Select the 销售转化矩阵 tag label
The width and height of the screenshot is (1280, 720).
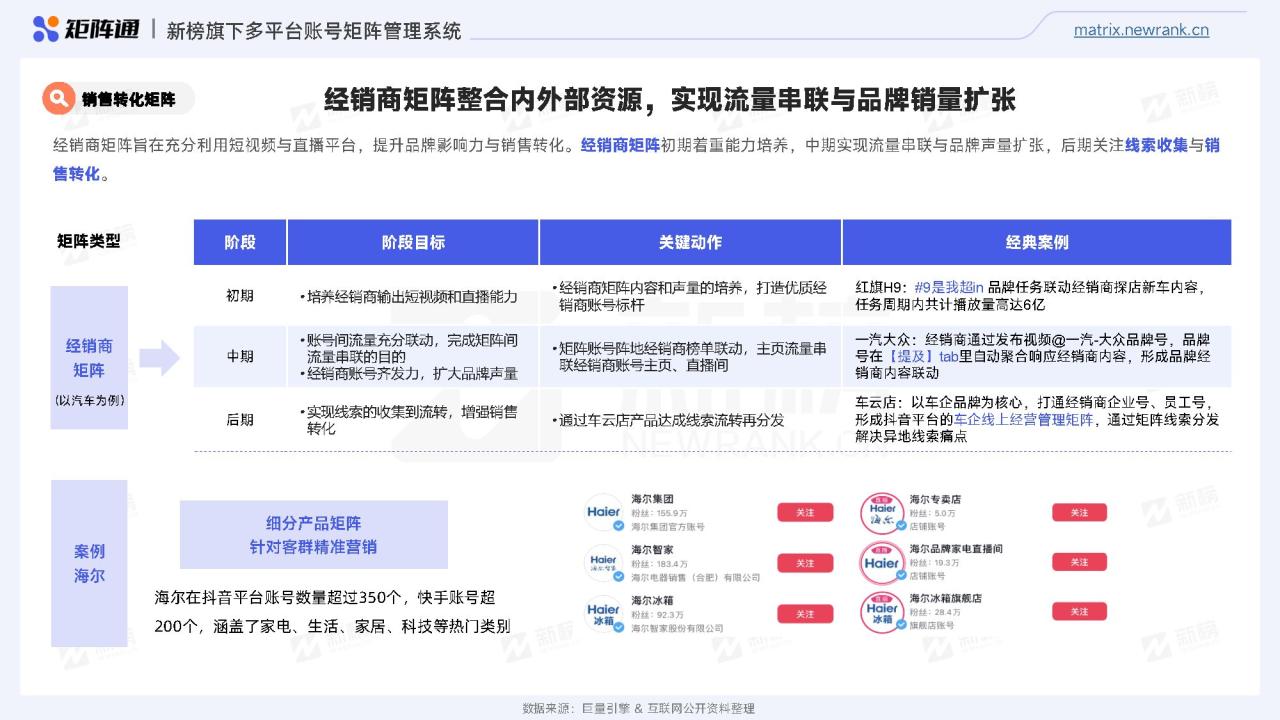click(128, 99)
